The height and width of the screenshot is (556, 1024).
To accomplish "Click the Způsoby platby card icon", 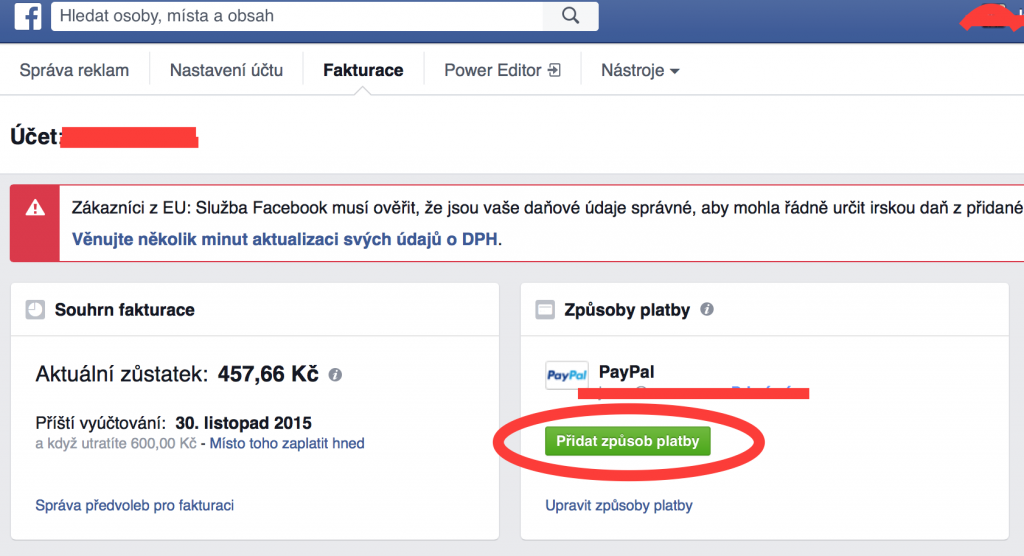I will (545, 309).
